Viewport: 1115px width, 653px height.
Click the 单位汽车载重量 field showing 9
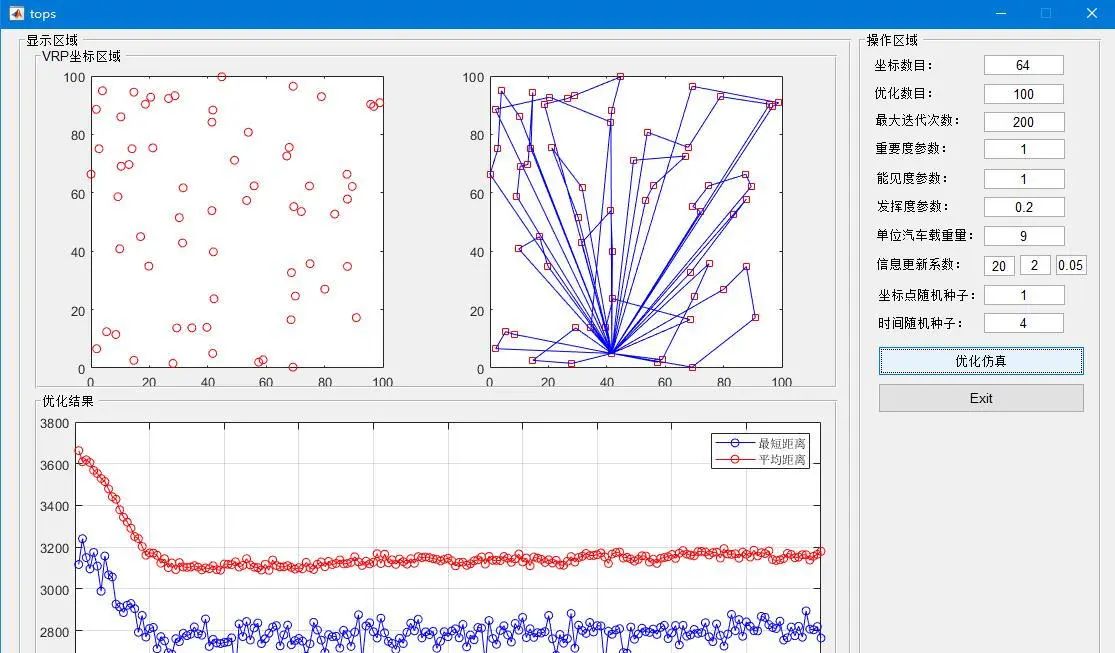click(1023, 235)
